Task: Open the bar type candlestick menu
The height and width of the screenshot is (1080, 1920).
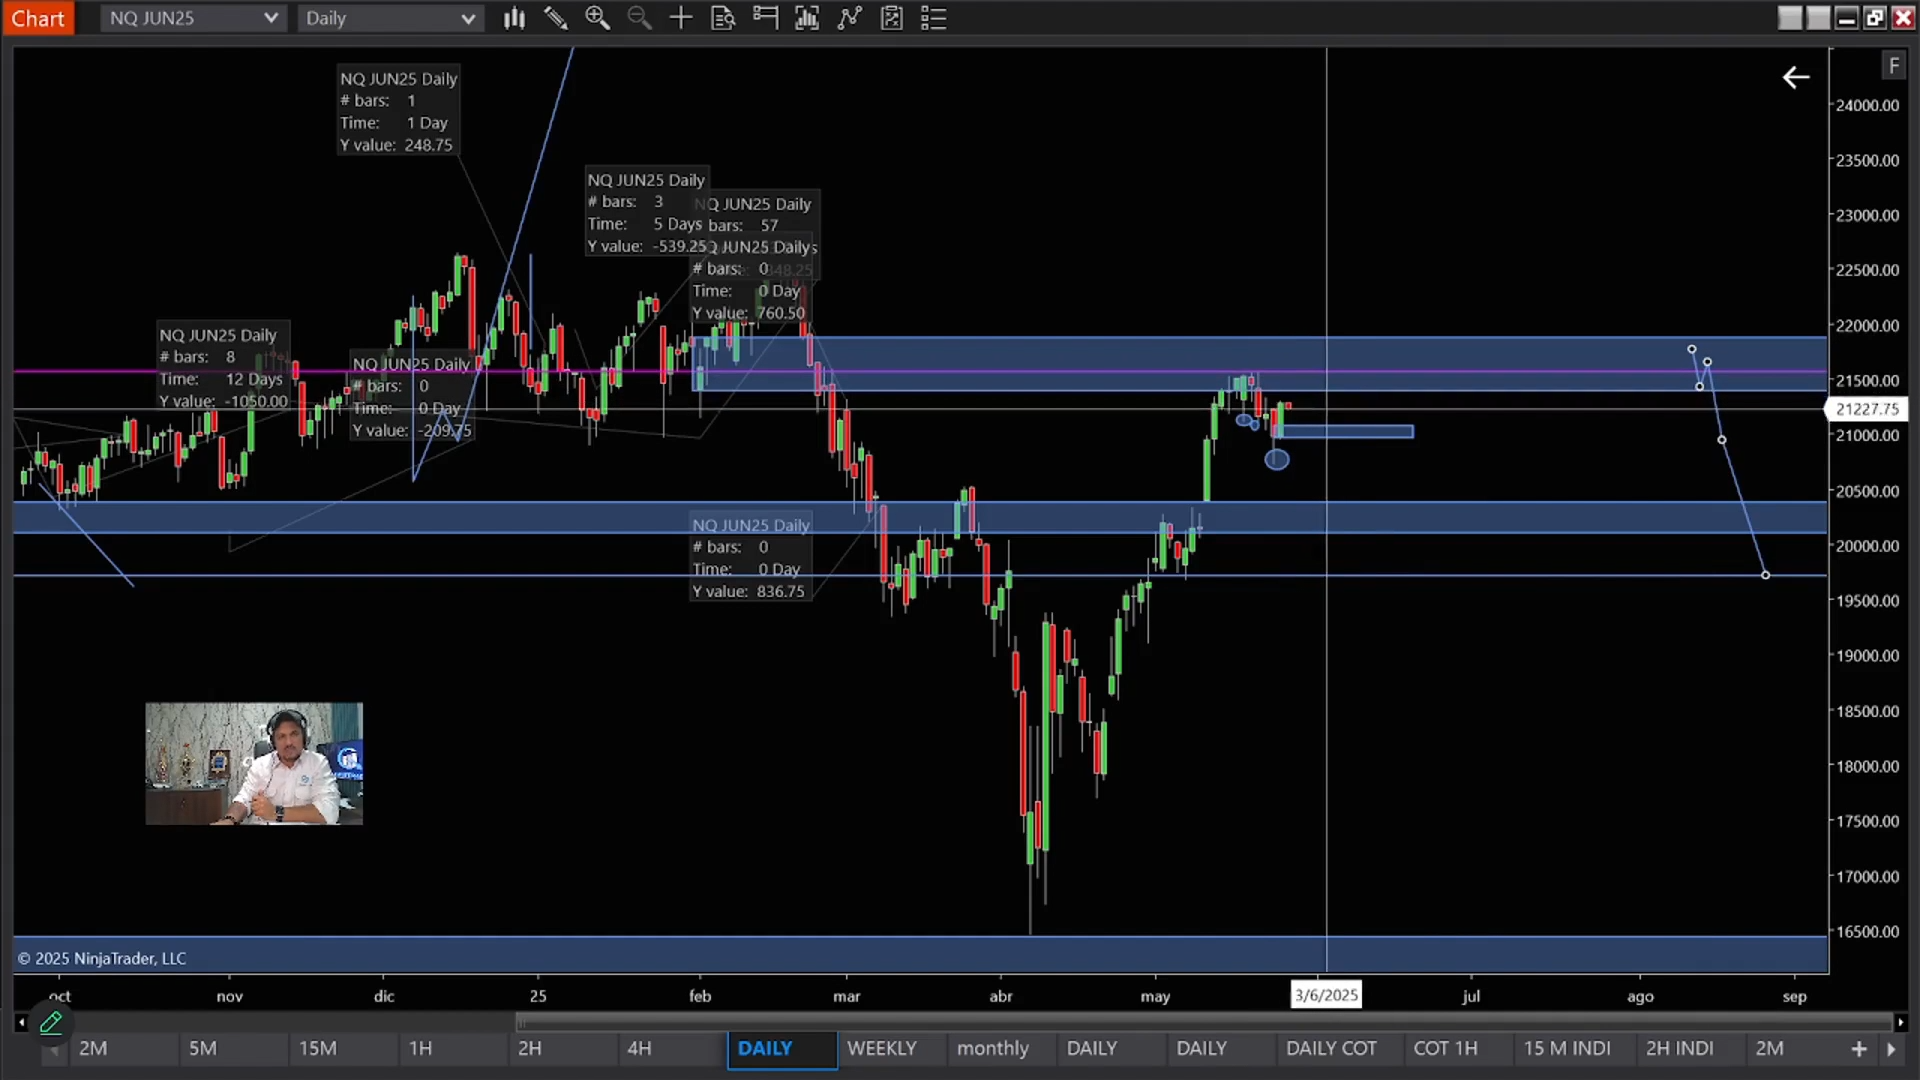Action: tap(514, 18)
